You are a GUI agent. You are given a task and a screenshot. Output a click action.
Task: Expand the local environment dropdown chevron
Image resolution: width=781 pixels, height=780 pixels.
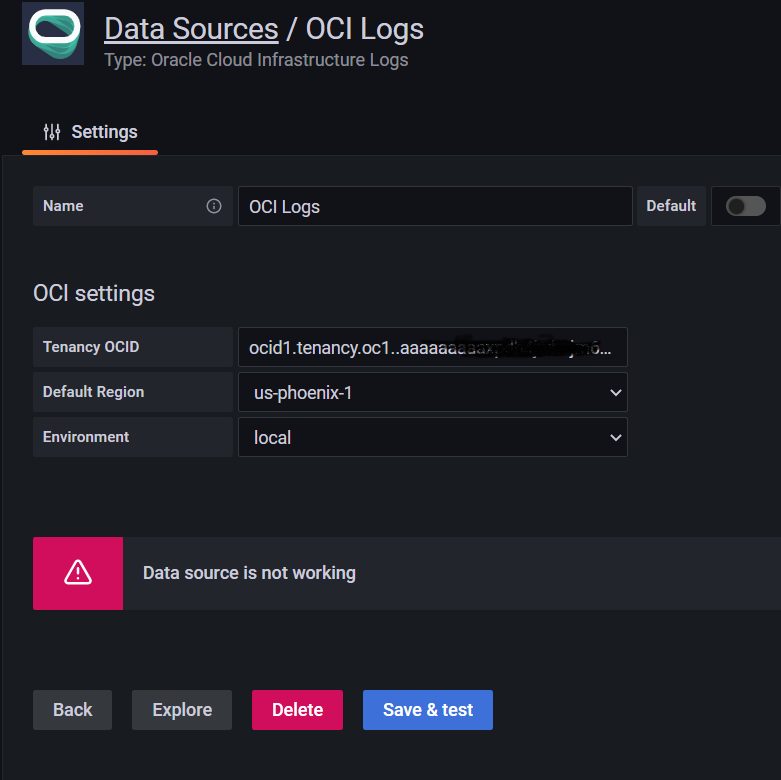[x=616, y=437]
